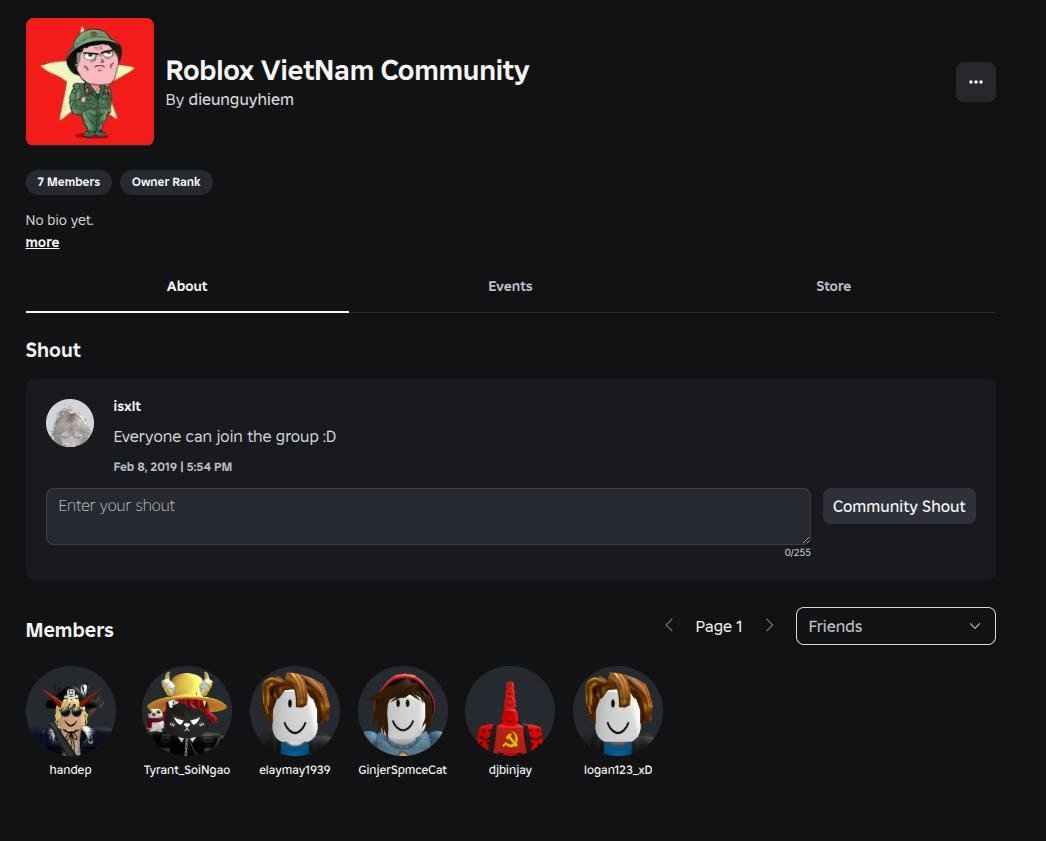The image size is (1046, 841).
Task: Open Tyrant_SoiNgao's member avatar
Action: click(187, 711)
